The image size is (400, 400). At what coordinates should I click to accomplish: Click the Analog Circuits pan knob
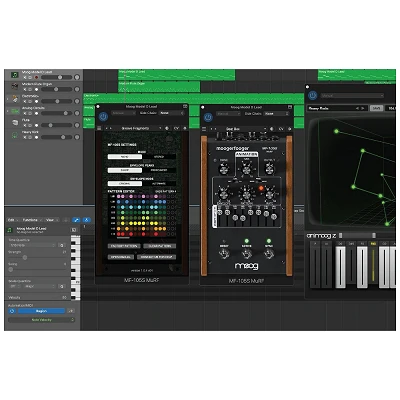click(x=77, y=113)
